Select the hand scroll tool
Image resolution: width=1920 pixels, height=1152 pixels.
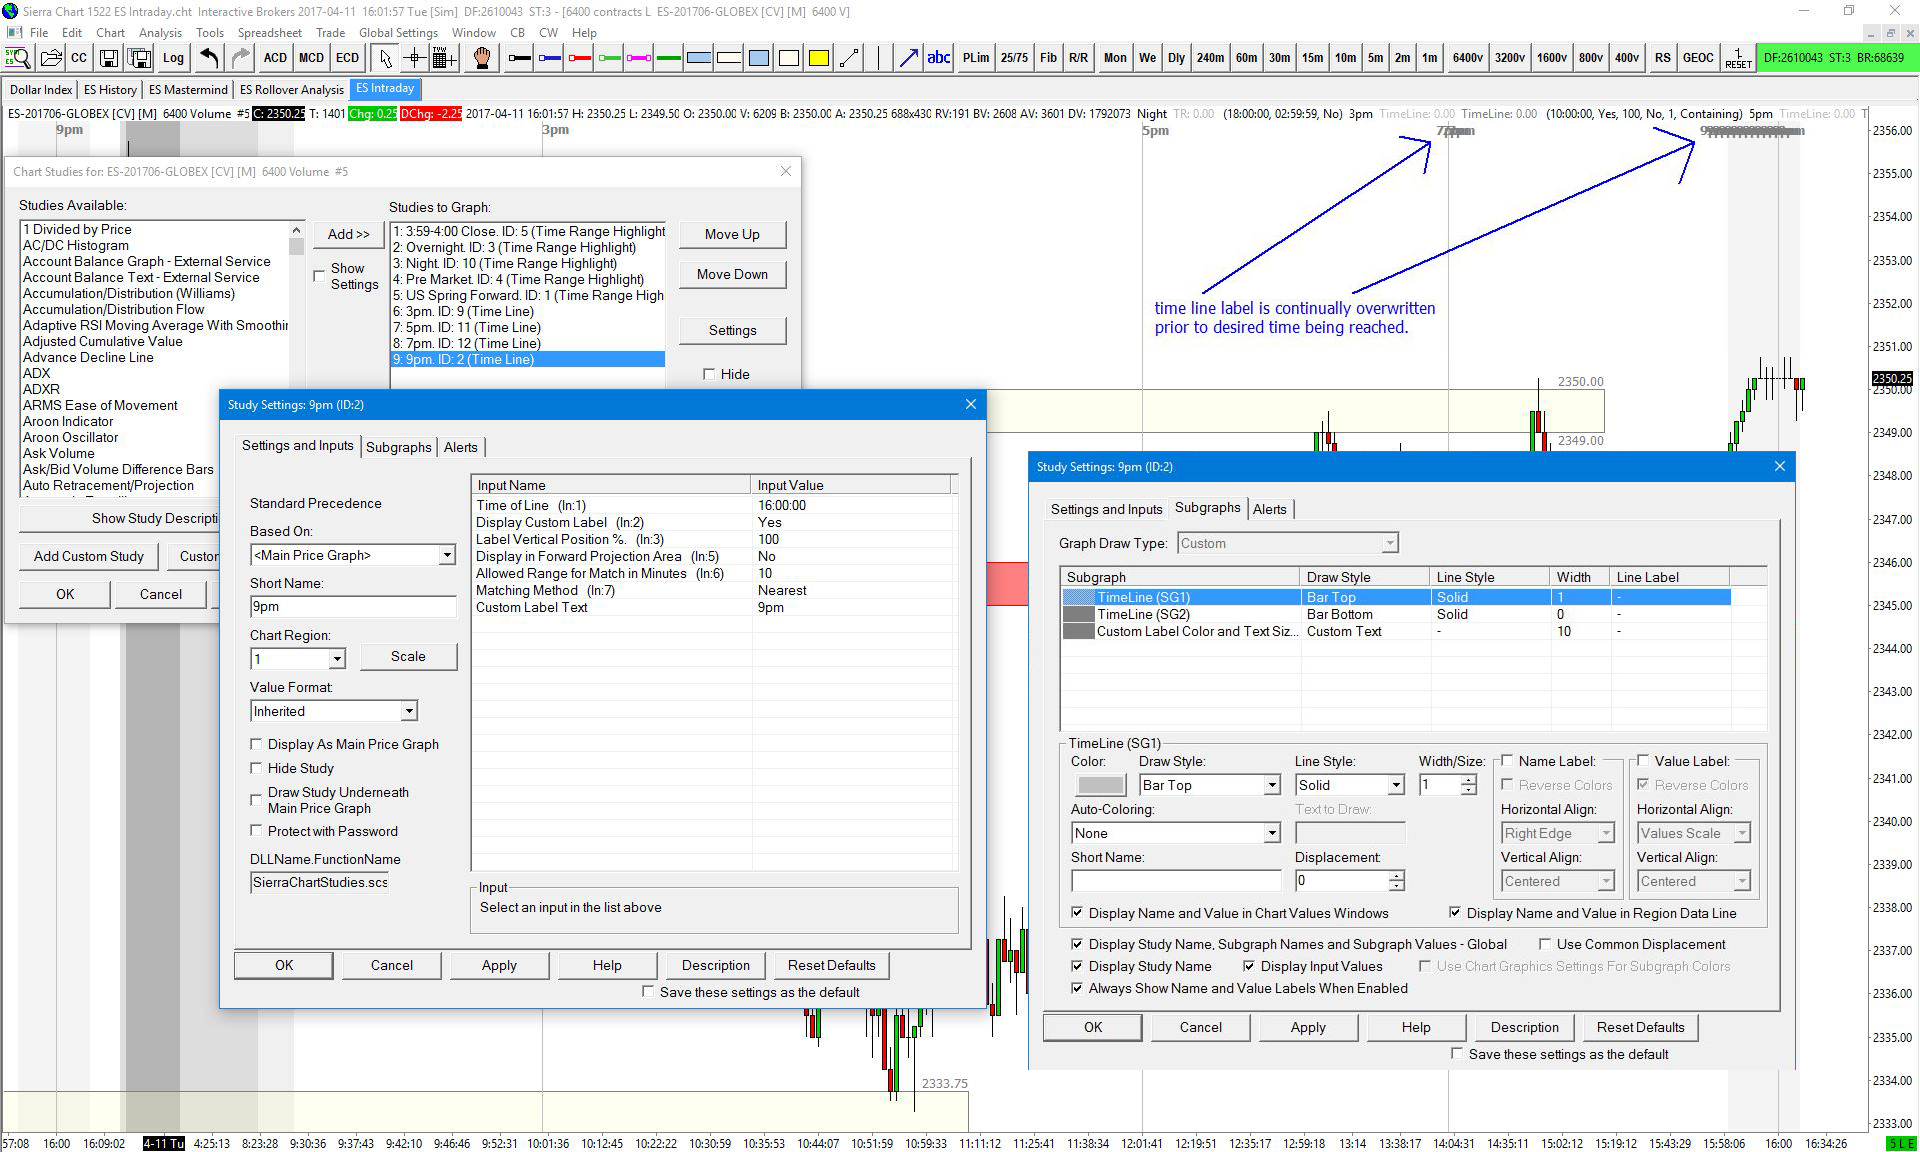482,58
